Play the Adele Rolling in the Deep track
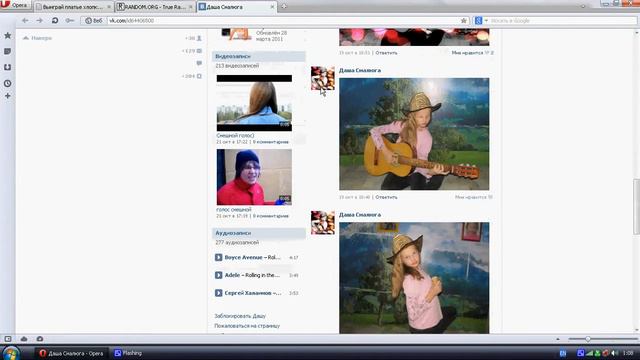The height and width of the screenshot is (360, 640). tap(218, 275)
